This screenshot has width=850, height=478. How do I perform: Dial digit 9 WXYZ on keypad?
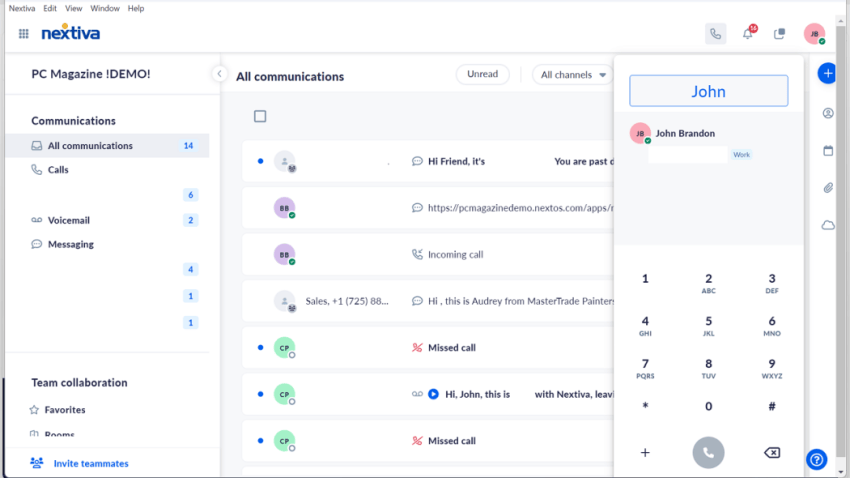click(772, 368)
